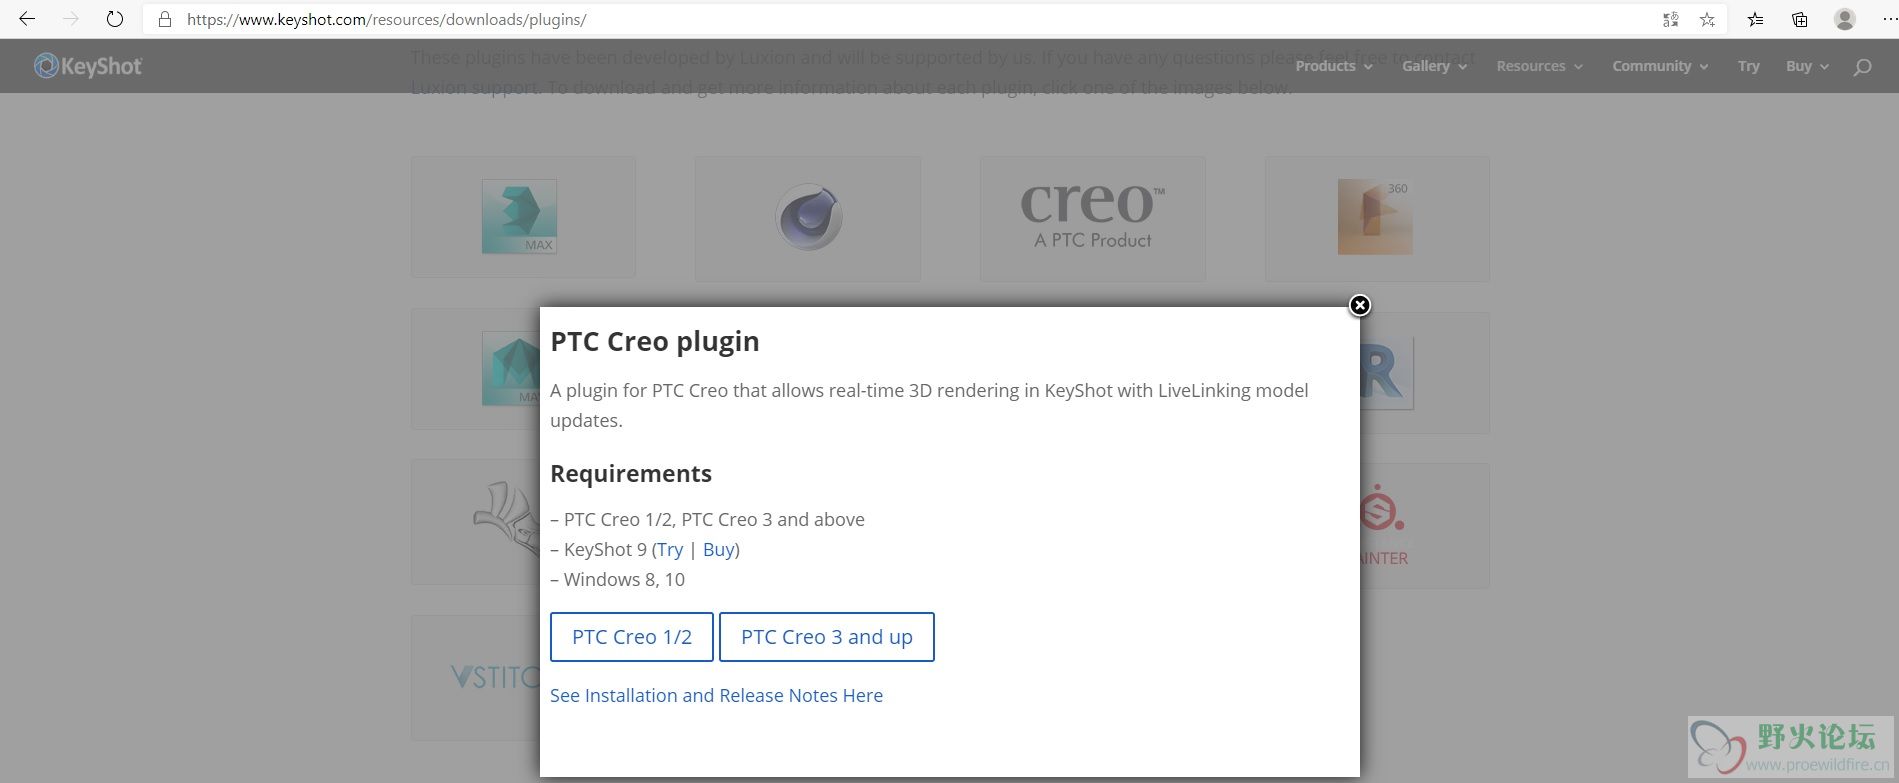This screenshot has height=783, width=1899.
Task: Open the Gallery menu
Action: (x=1434, y=66)
